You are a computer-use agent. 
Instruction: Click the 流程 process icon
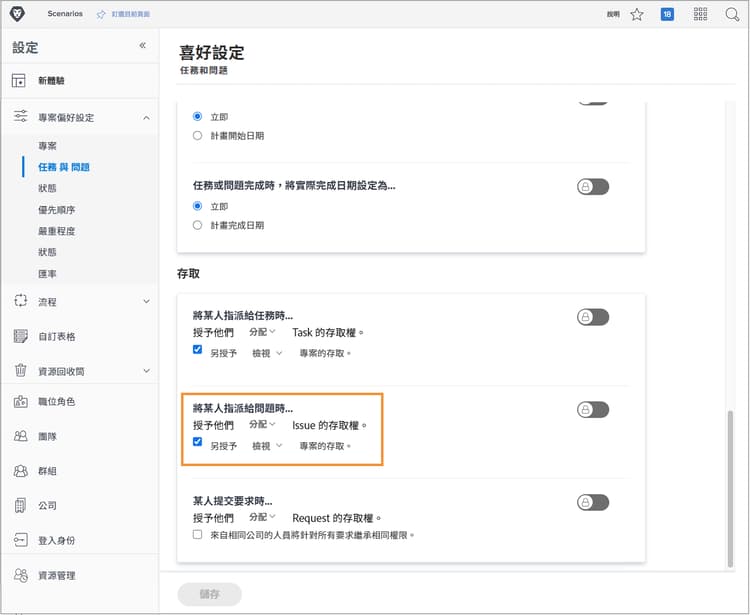tap(21, 301)
